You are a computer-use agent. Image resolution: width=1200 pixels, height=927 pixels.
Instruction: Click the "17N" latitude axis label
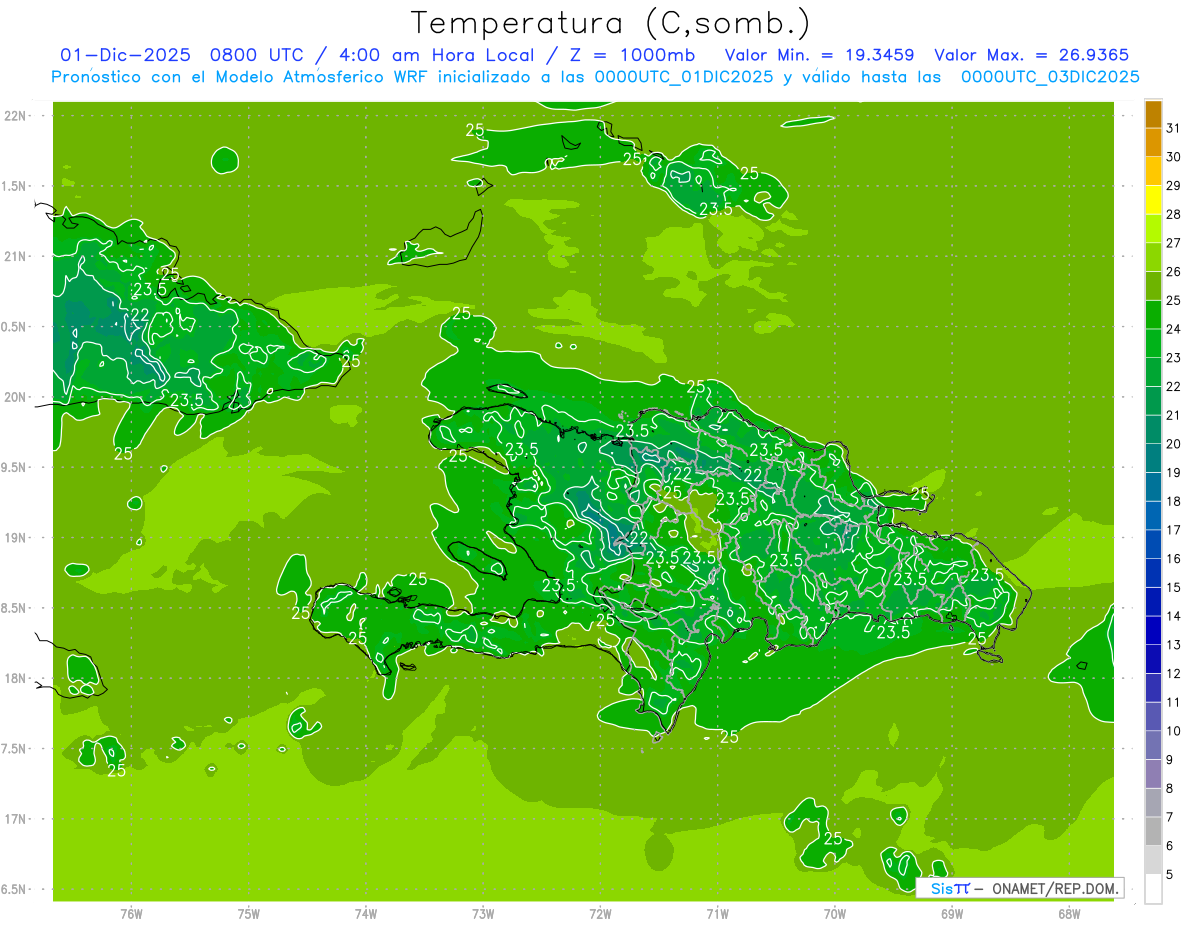coord(15,819)
